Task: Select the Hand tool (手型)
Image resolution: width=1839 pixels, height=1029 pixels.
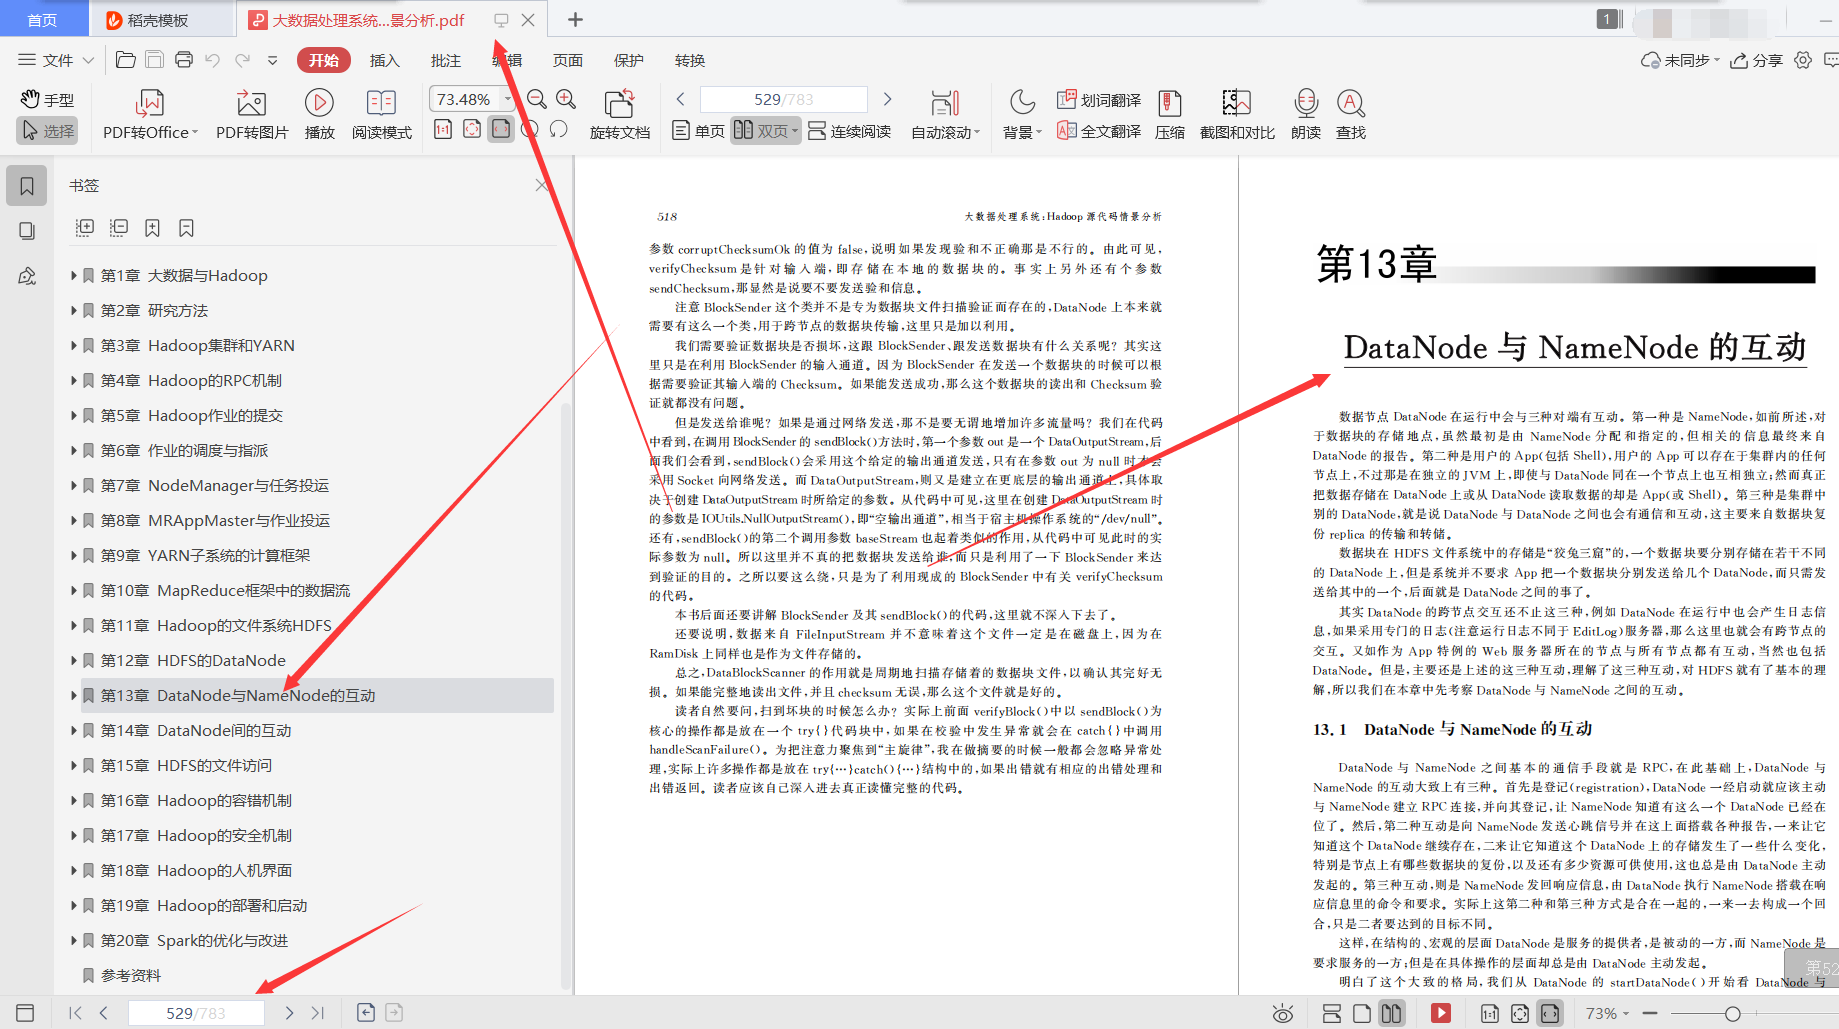Action: tap(47, 100)
